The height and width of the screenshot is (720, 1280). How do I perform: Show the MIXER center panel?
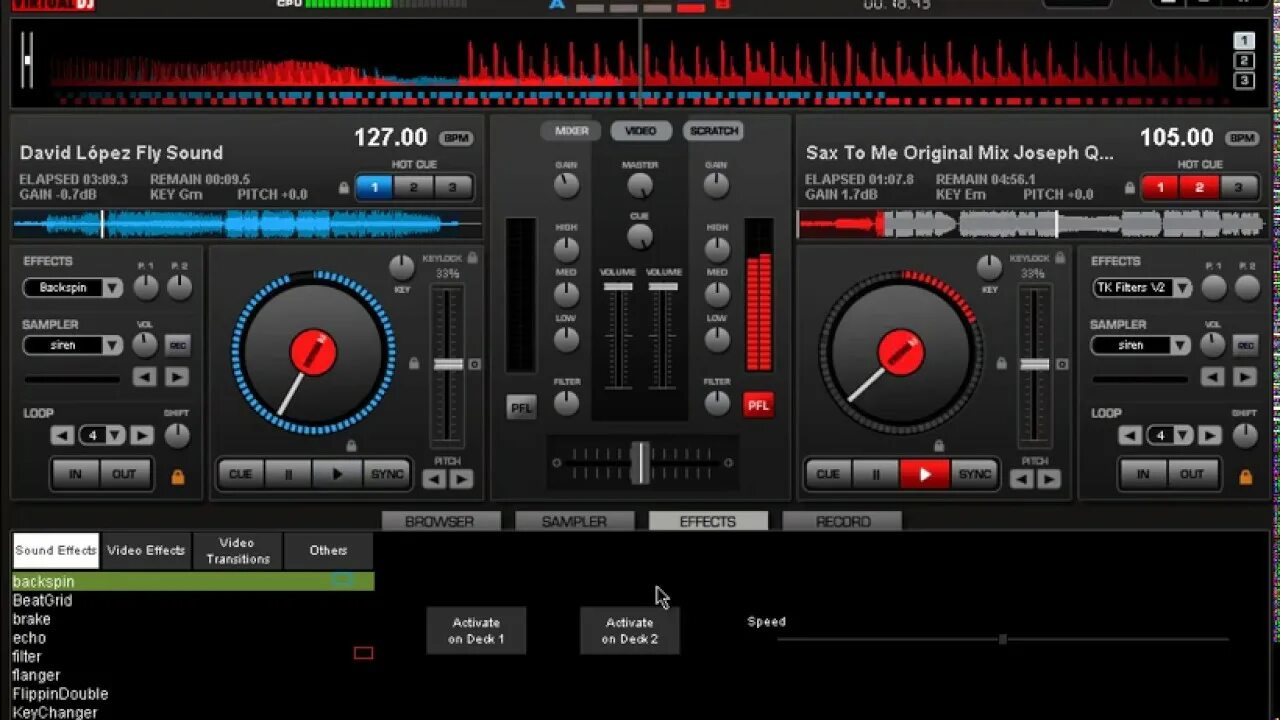click(571, 131)
